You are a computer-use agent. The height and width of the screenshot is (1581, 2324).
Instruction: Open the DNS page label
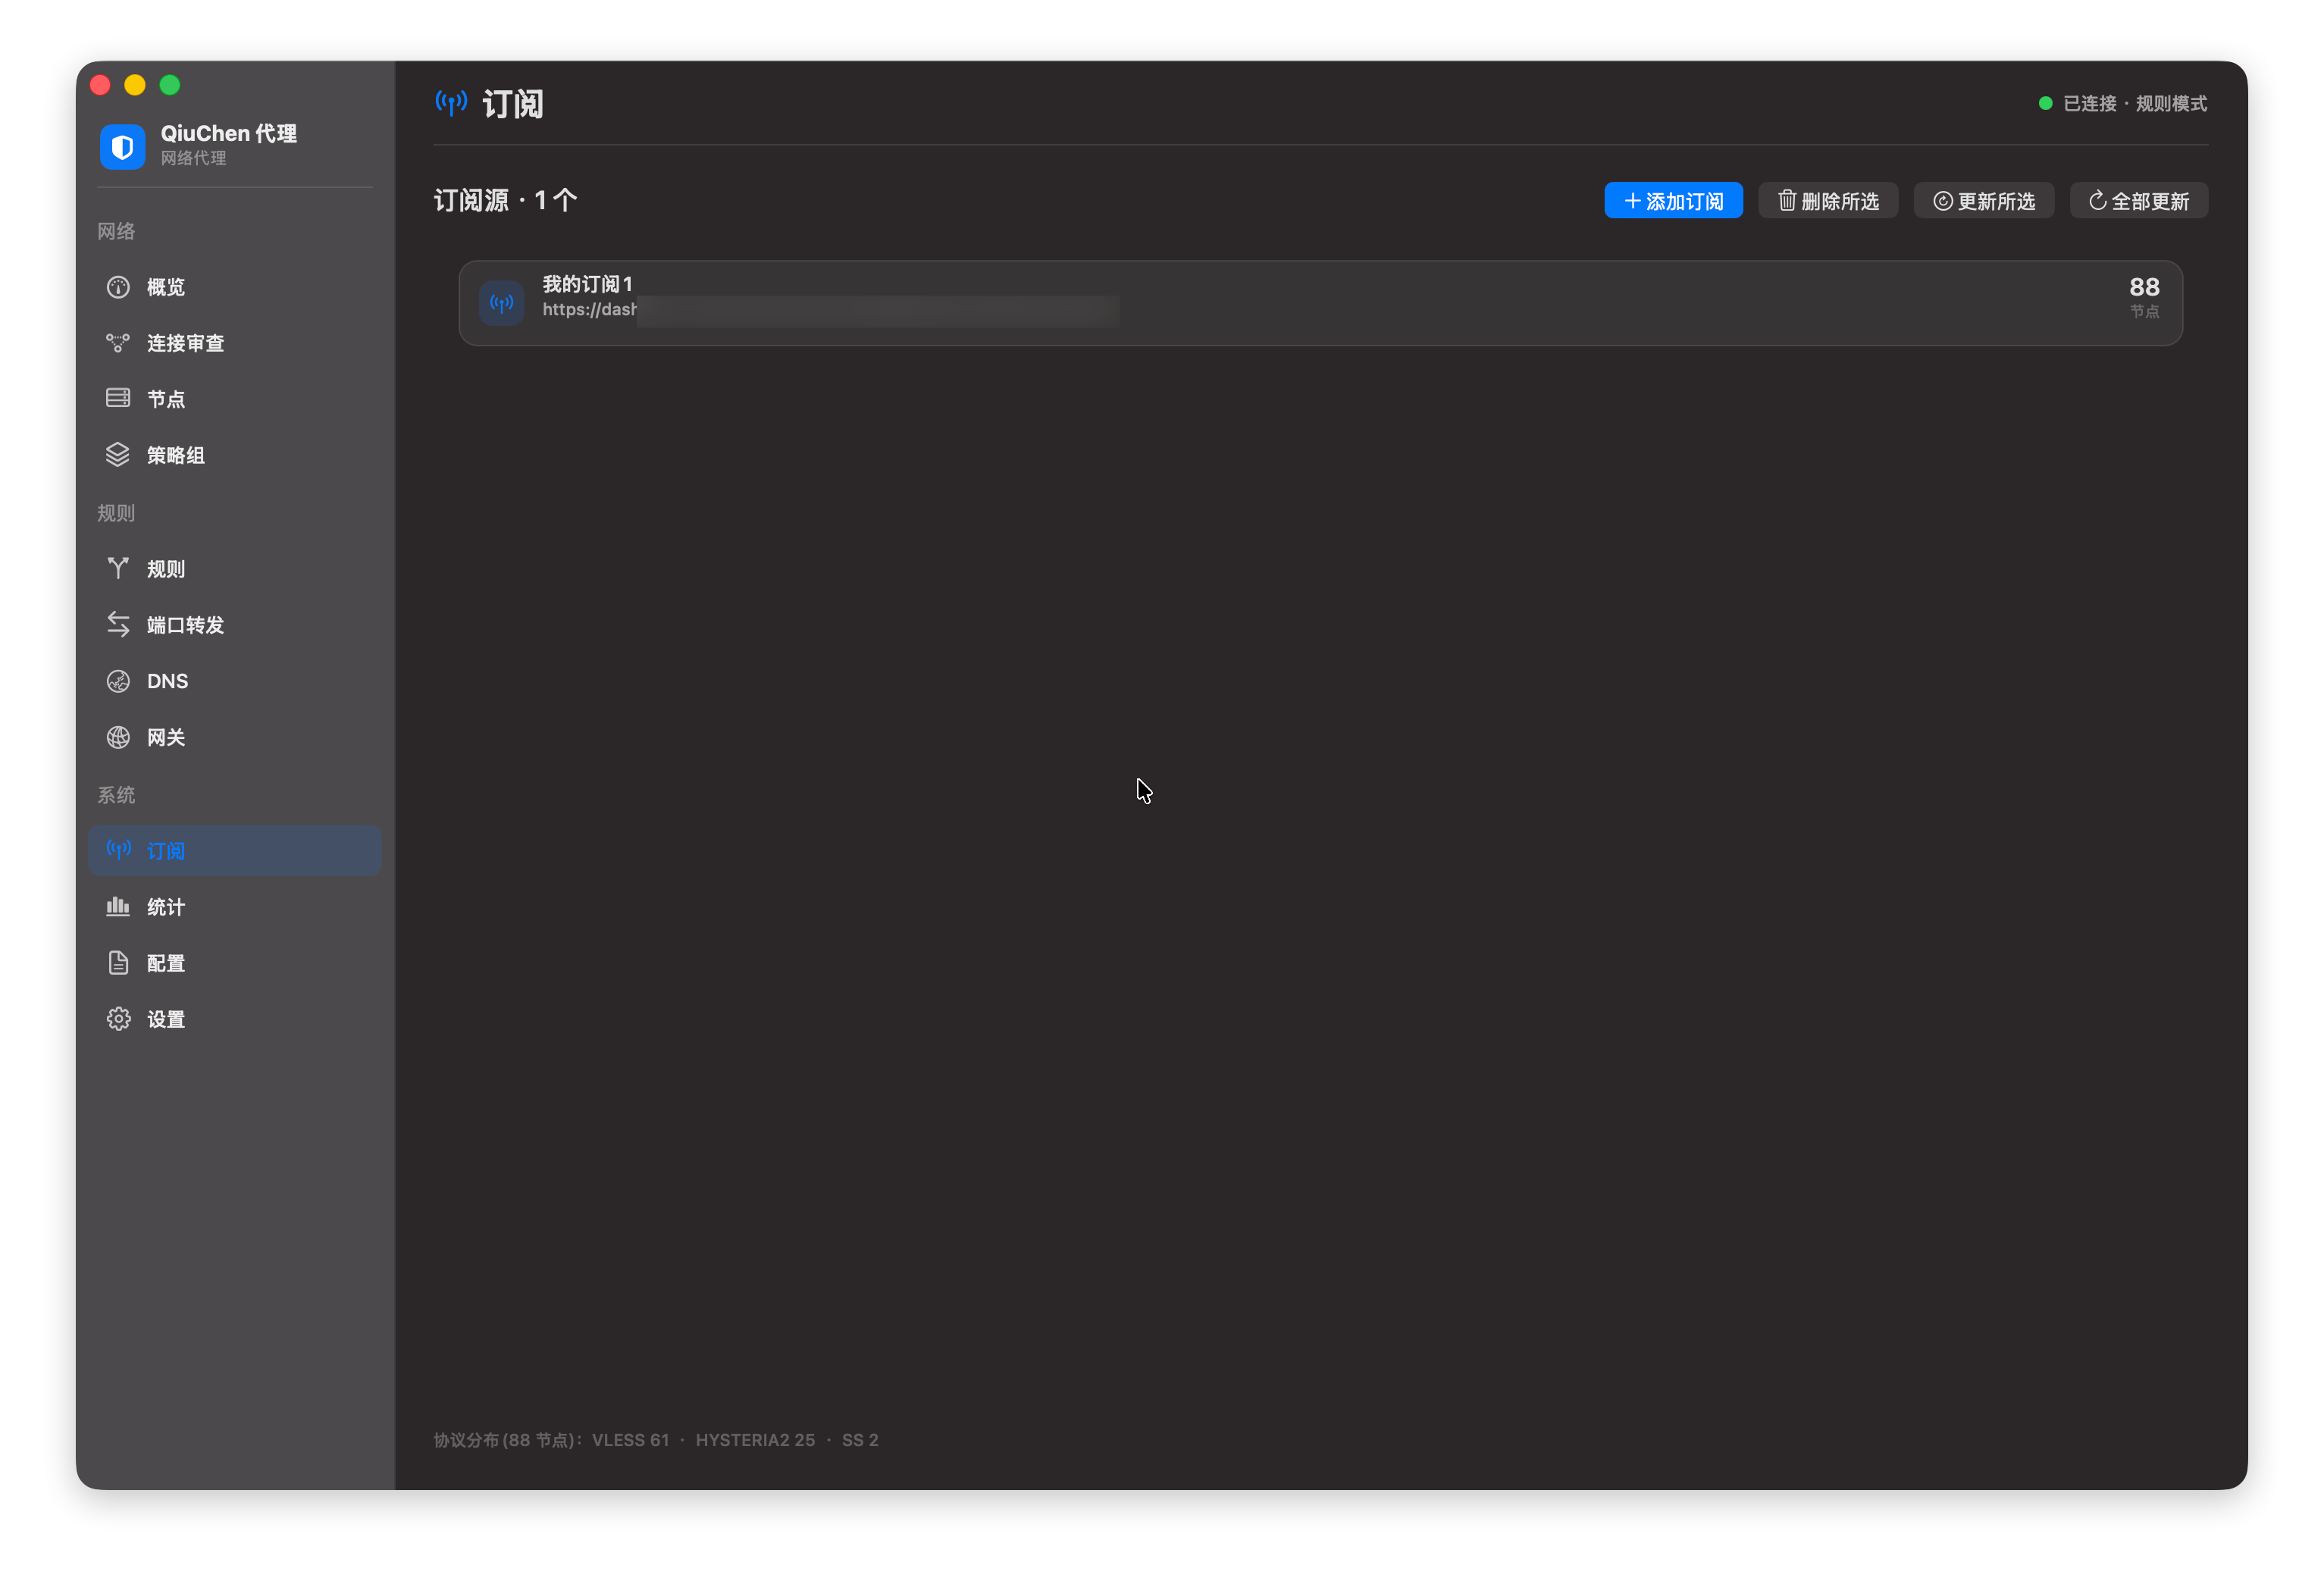(x=168, y=681)
